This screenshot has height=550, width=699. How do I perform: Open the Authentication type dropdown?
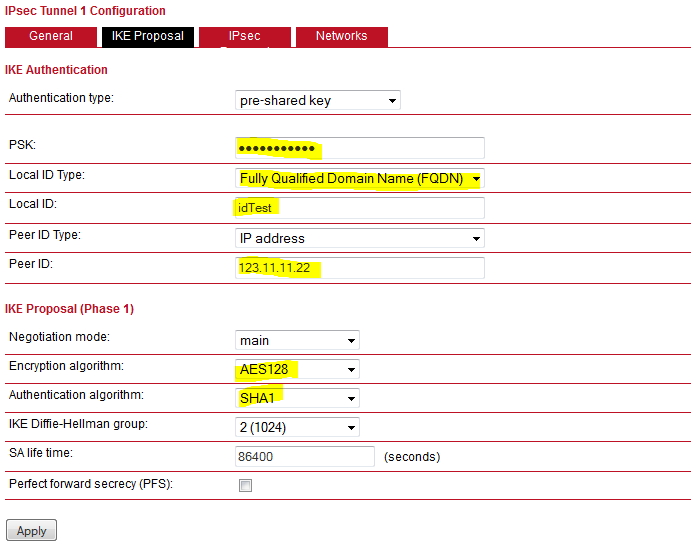(317, 100)
